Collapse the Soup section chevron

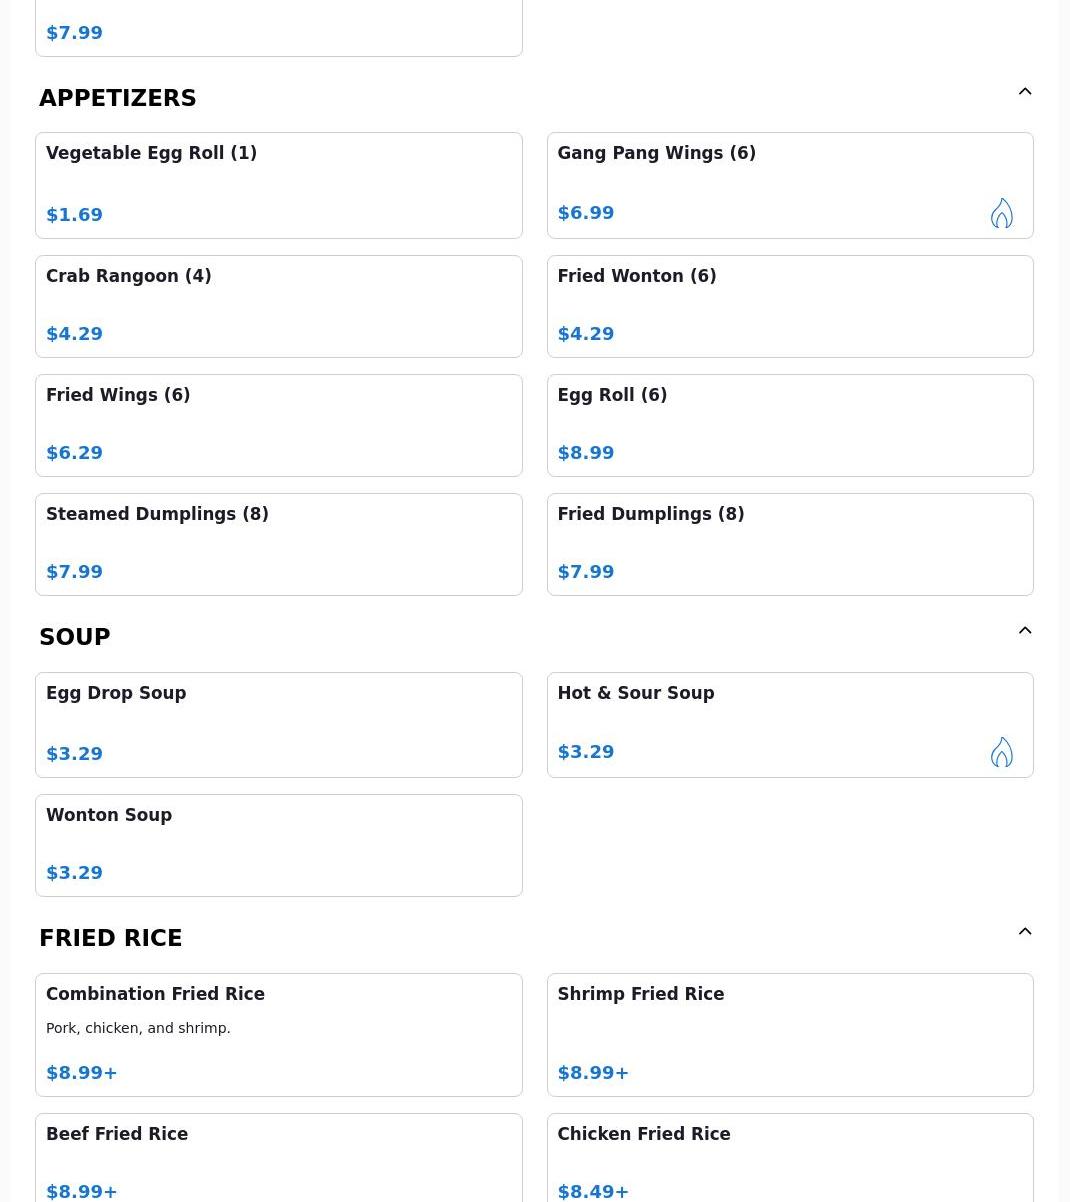click(1025, 630)
